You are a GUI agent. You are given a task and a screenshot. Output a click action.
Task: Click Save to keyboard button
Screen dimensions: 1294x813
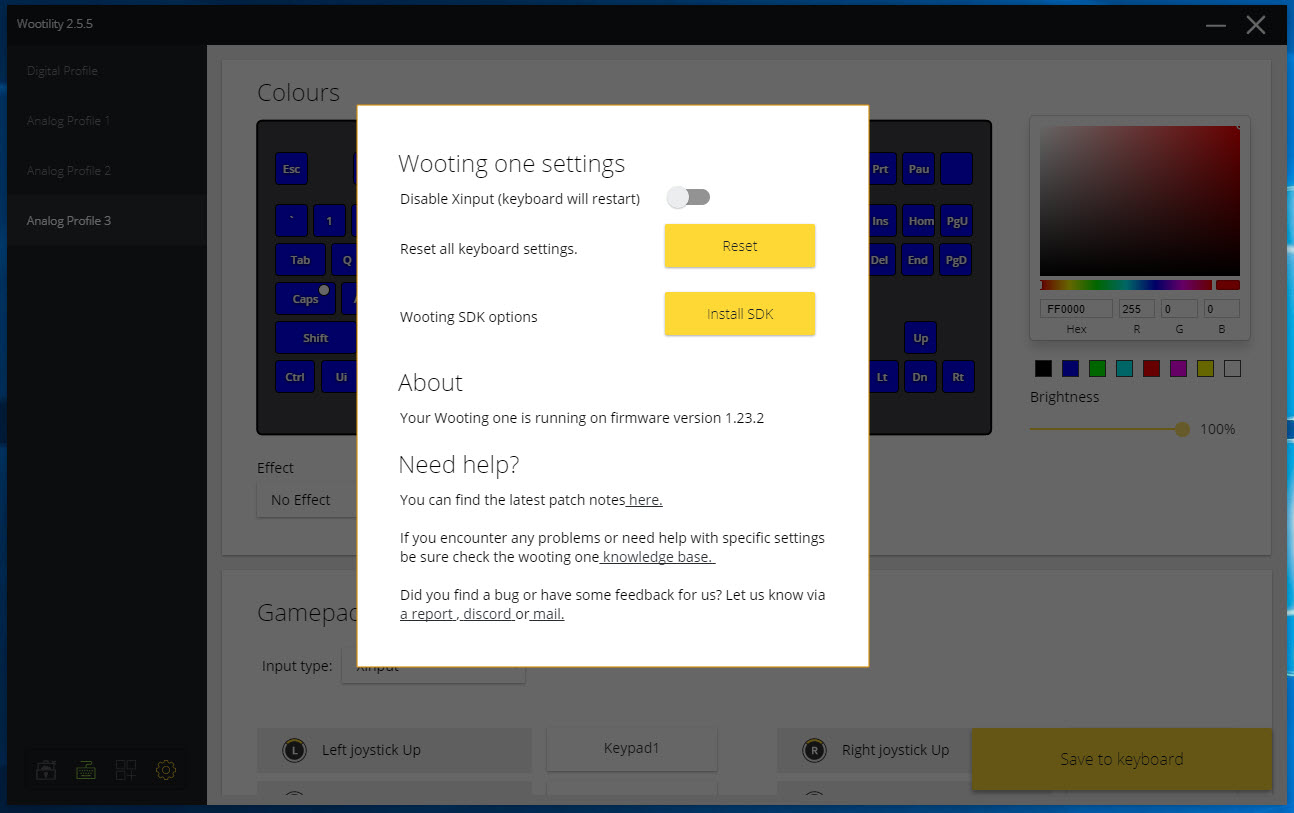click(1121, 759)
